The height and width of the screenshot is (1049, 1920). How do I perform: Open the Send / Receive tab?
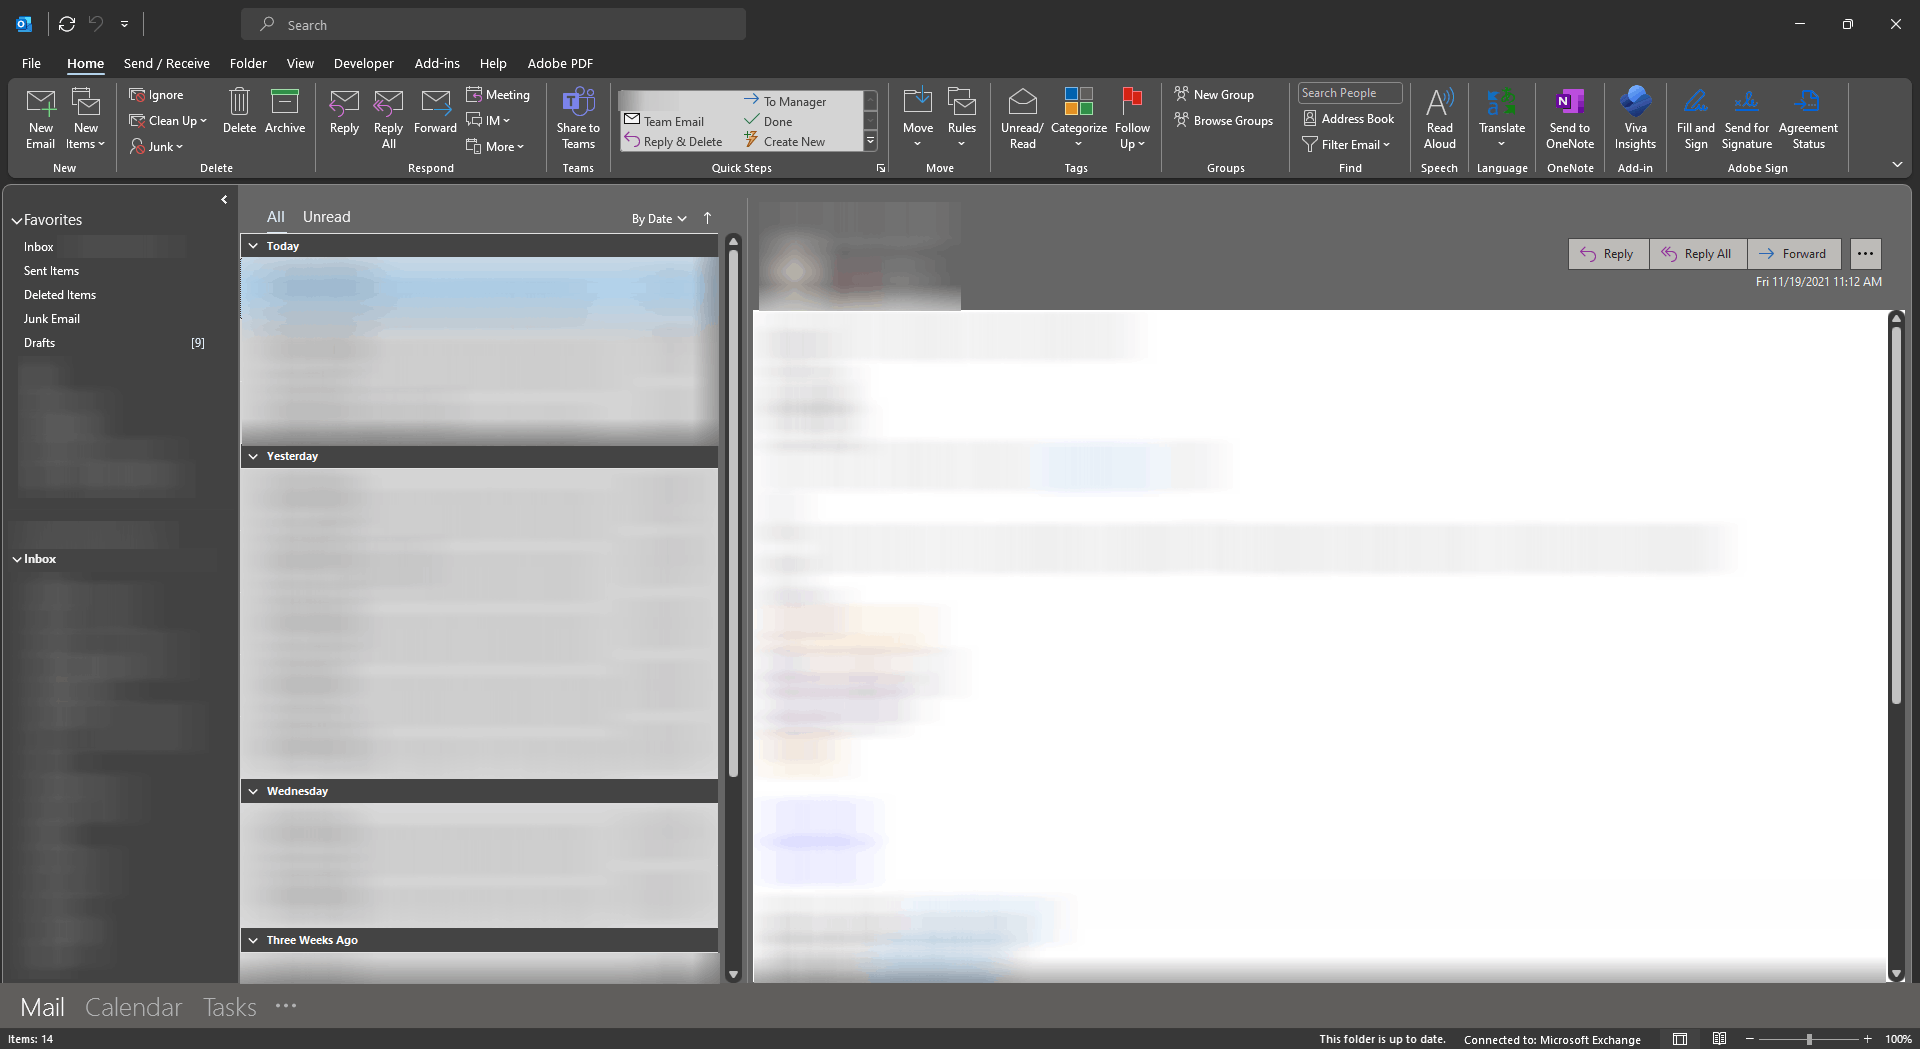(167, 63)
